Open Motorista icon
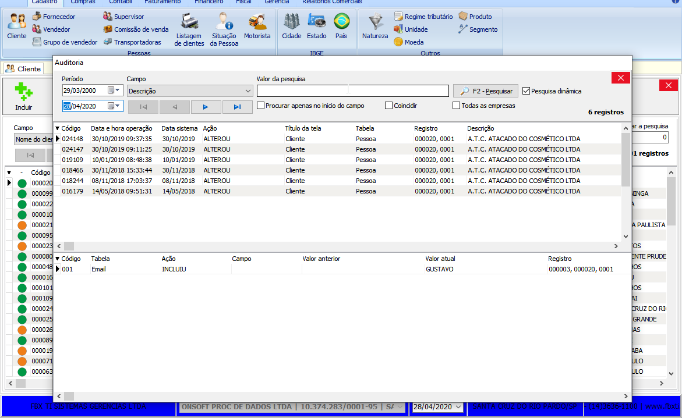 tap(257, 26)
